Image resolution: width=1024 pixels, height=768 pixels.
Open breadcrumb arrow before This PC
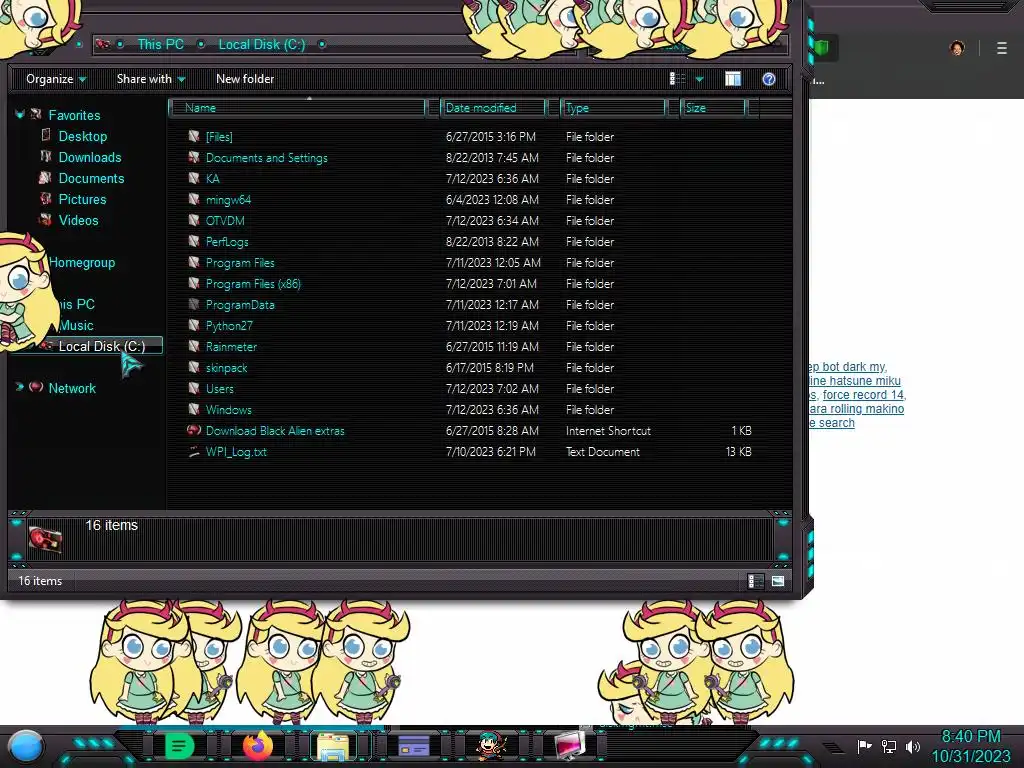pos(120,44)
